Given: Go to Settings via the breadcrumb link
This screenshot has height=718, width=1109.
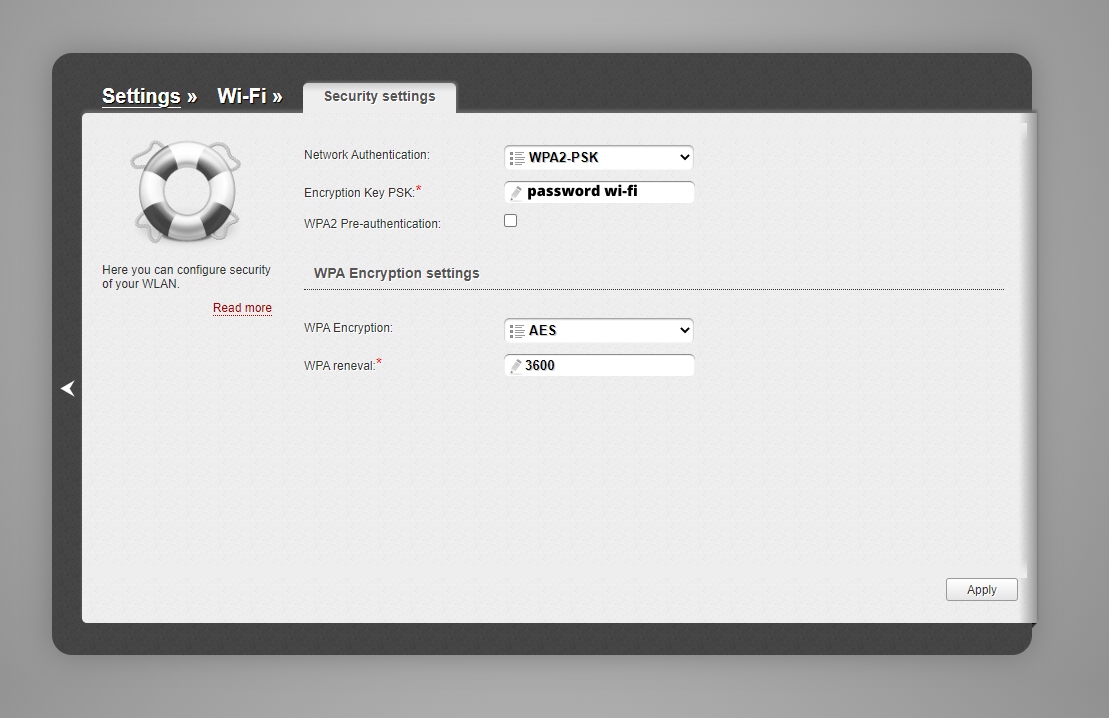Looking at the screenshot, I should (141, 96).
